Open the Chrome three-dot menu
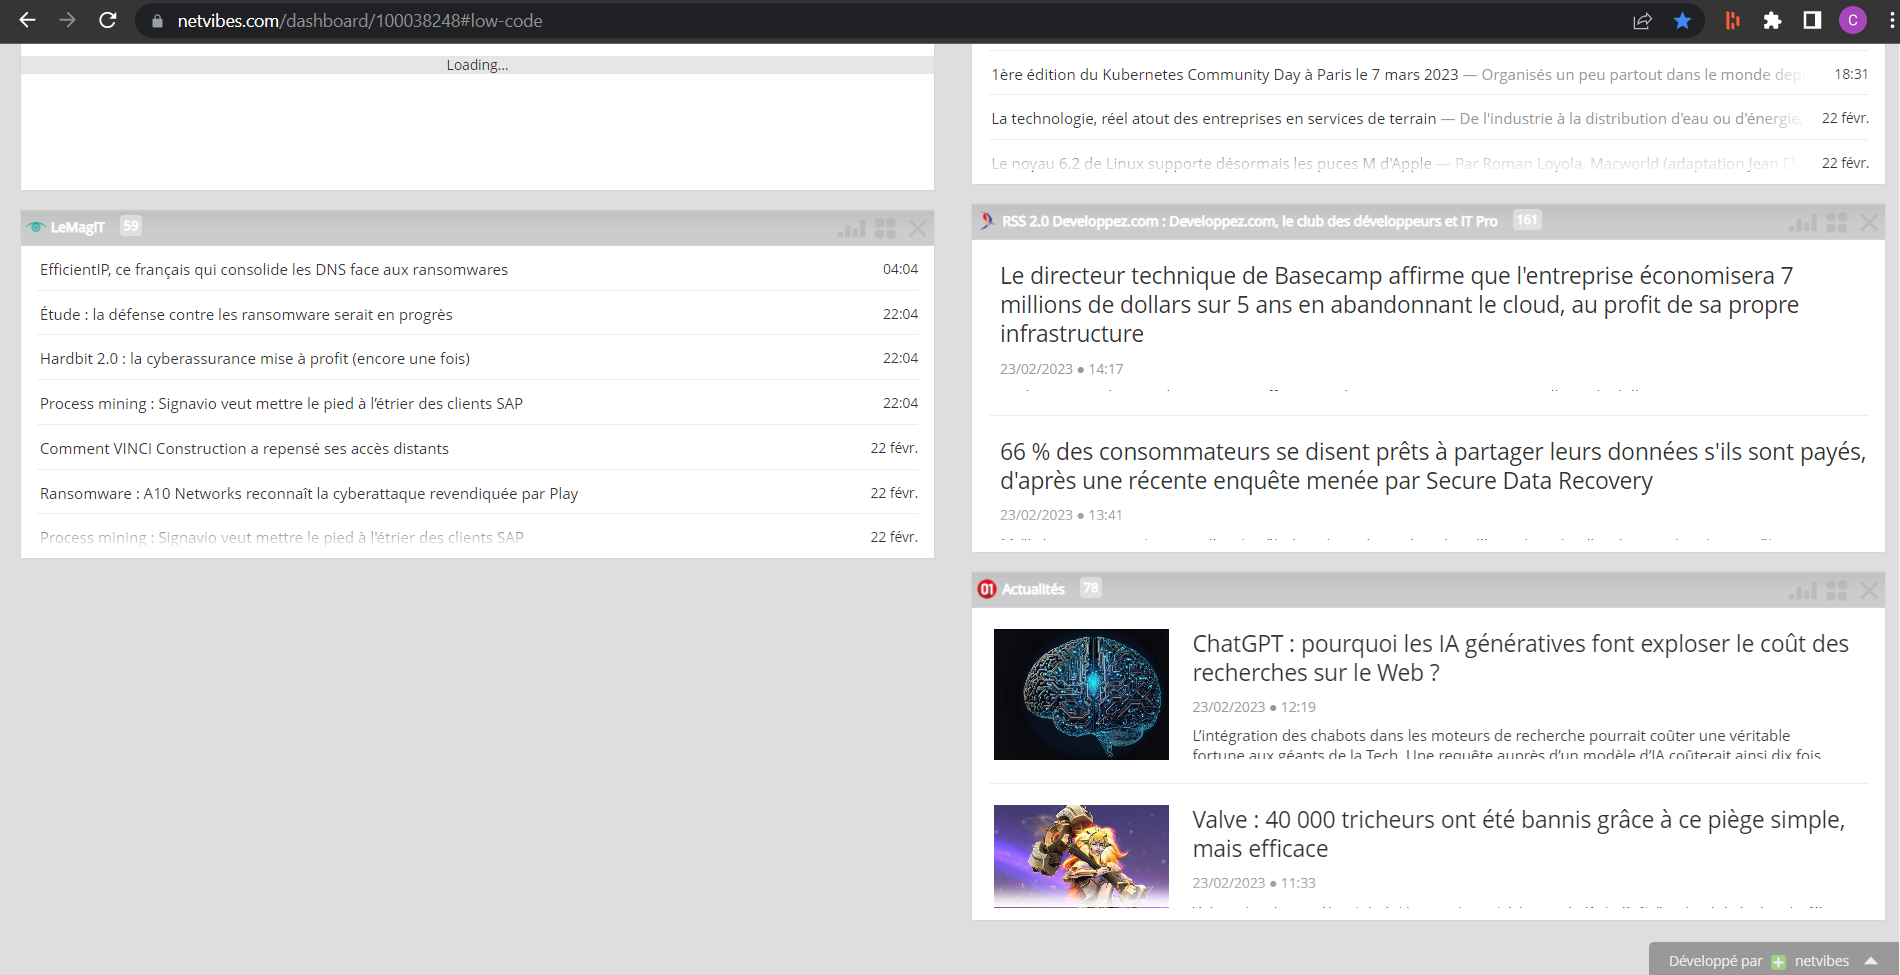This screenshot has width=1900, height=975. [1890, 21]
